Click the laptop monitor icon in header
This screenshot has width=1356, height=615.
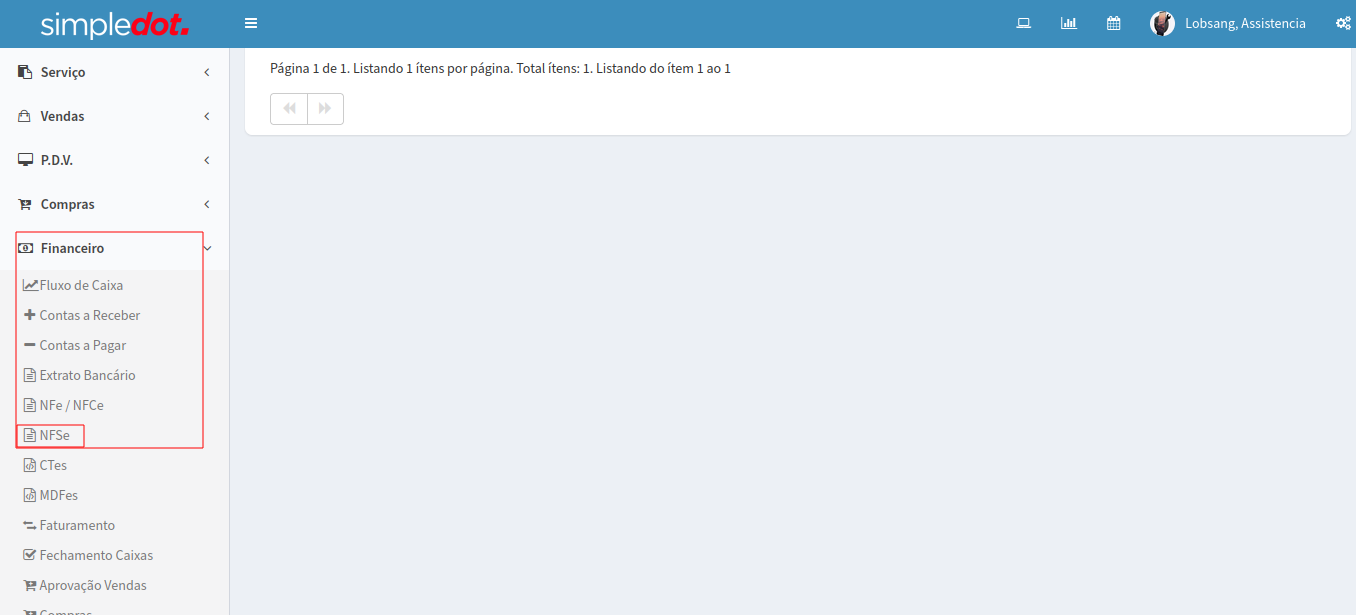tap(1023, 24)
